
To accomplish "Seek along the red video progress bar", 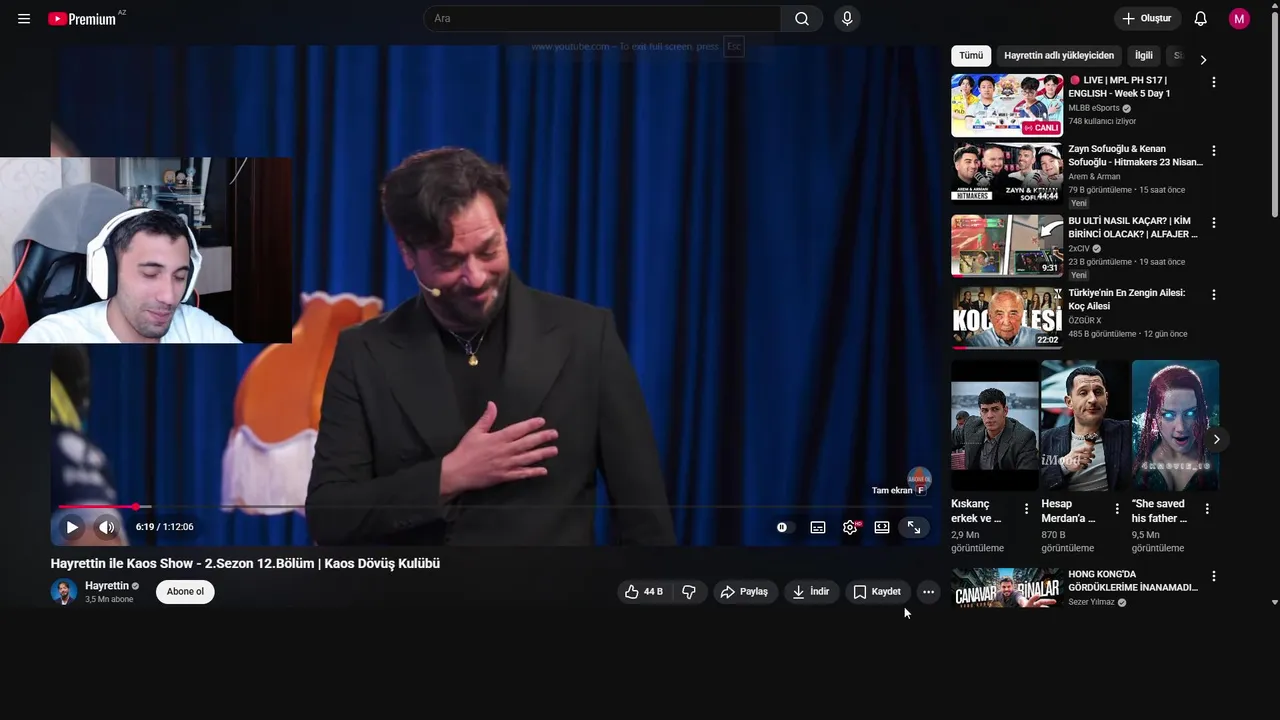I will [496, 507].
